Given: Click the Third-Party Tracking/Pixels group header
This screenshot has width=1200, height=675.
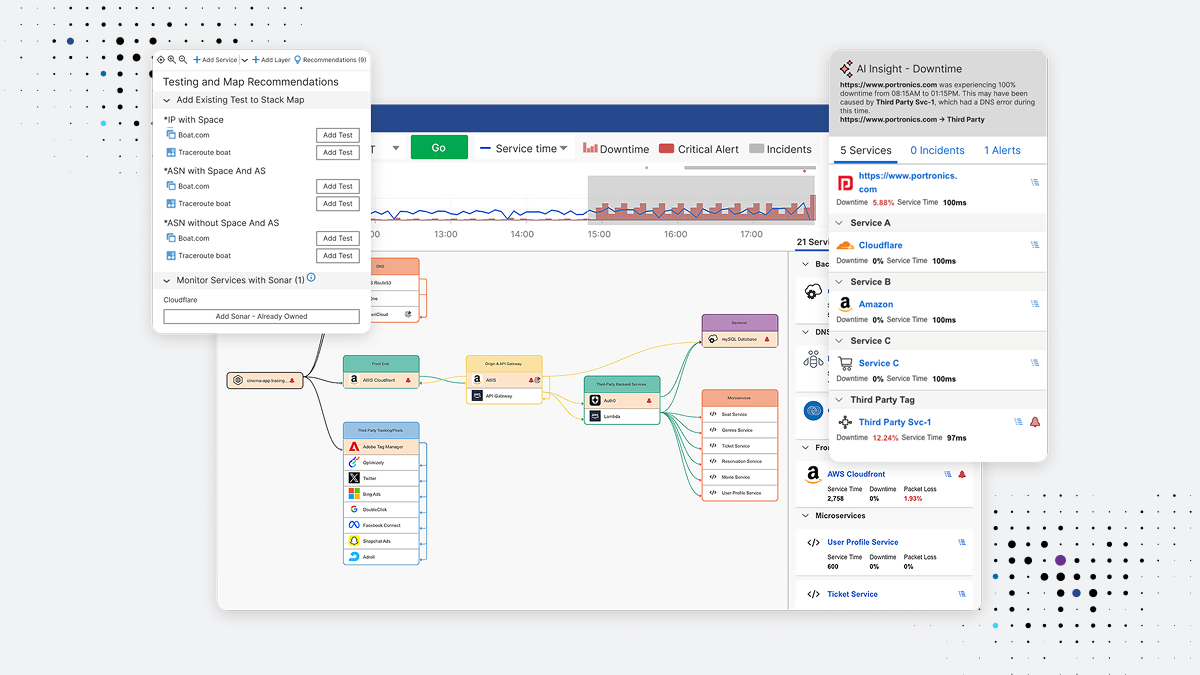Looking at the screenshot, I should [x=381, y=430].
